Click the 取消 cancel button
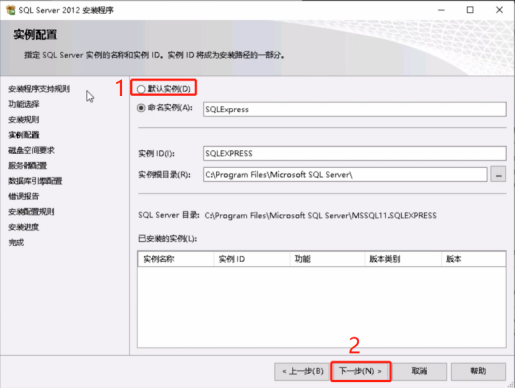This screenshot has height=388, width=515. click(x=419, y=371)
